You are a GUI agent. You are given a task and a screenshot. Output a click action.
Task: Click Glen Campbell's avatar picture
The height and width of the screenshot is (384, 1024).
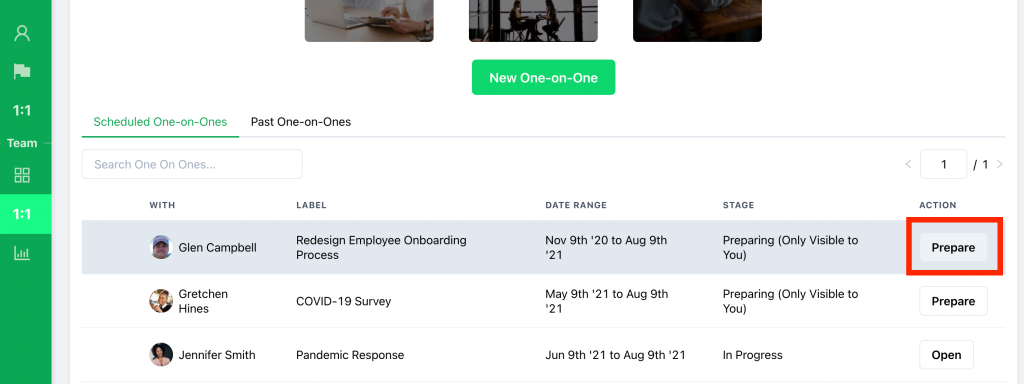tap(161, 248)
